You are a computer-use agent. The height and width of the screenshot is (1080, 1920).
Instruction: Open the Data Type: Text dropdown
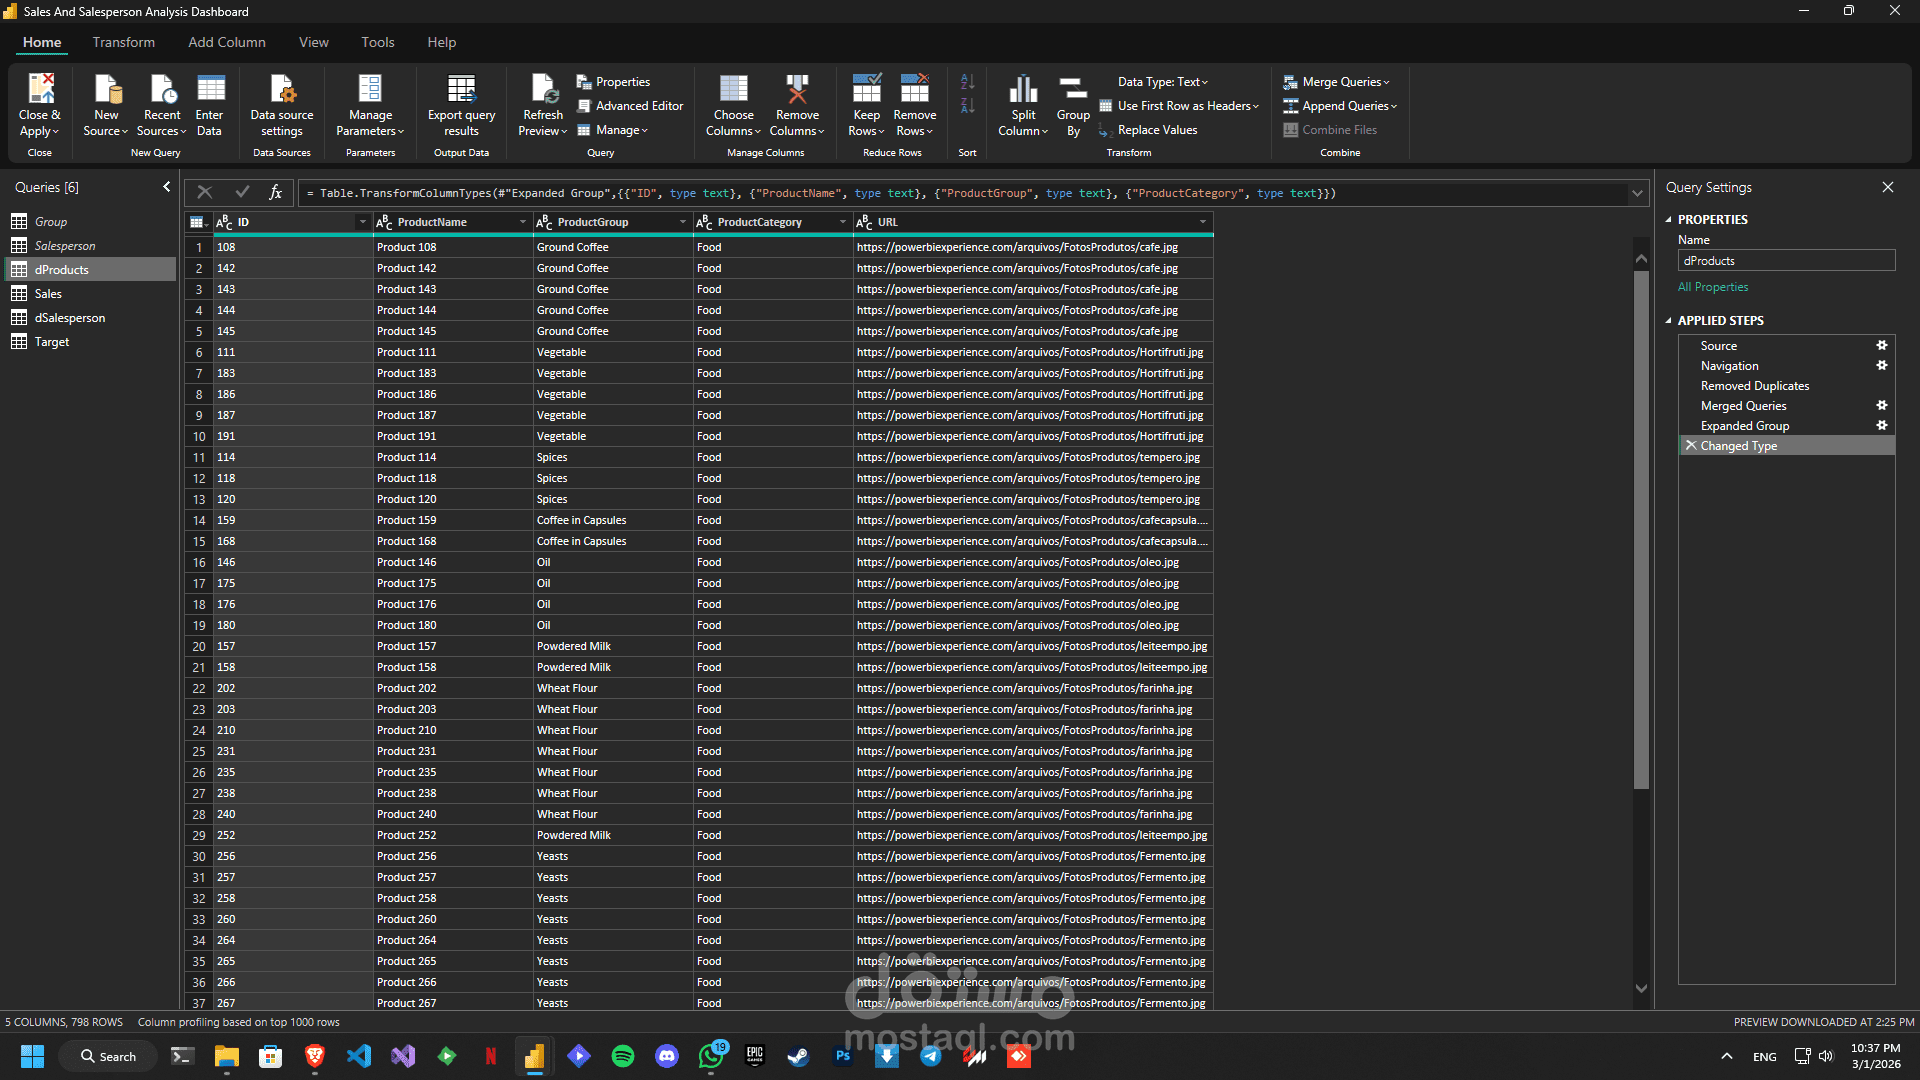(1162, 82)
